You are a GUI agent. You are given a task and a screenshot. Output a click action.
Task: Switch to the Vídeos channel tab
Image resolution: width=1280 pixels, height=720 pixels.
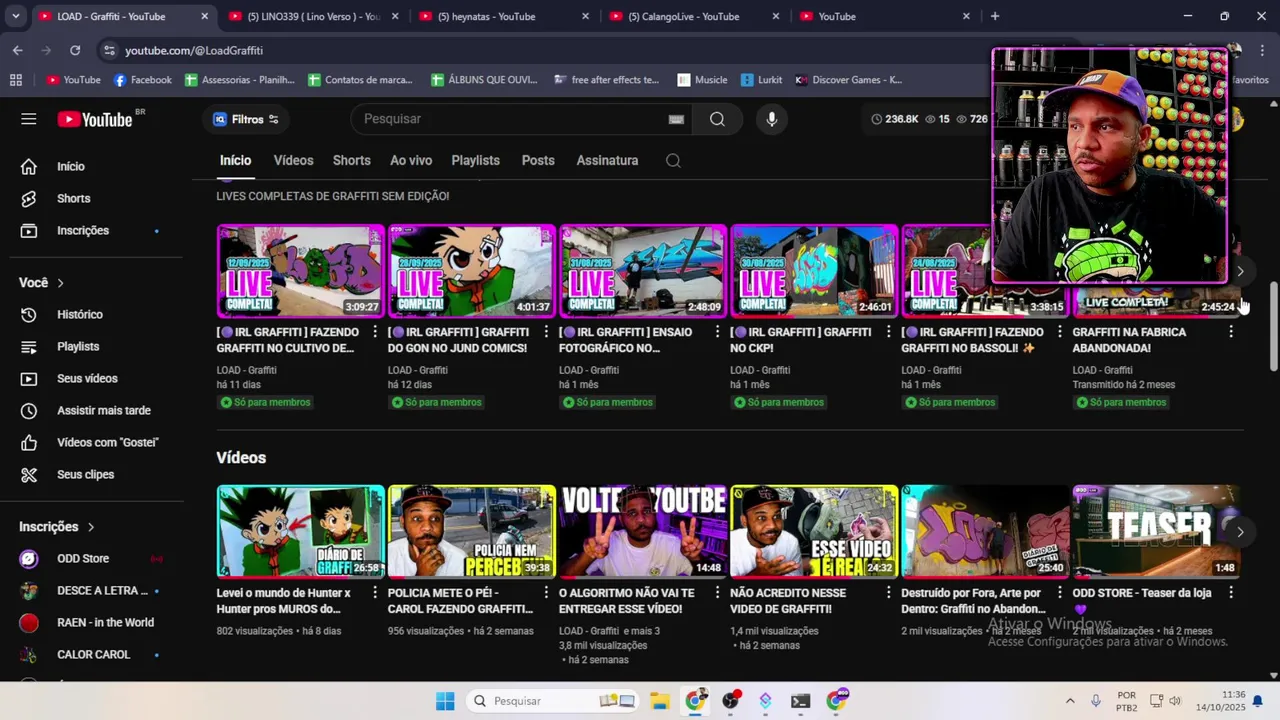click(x=293, y=160)
